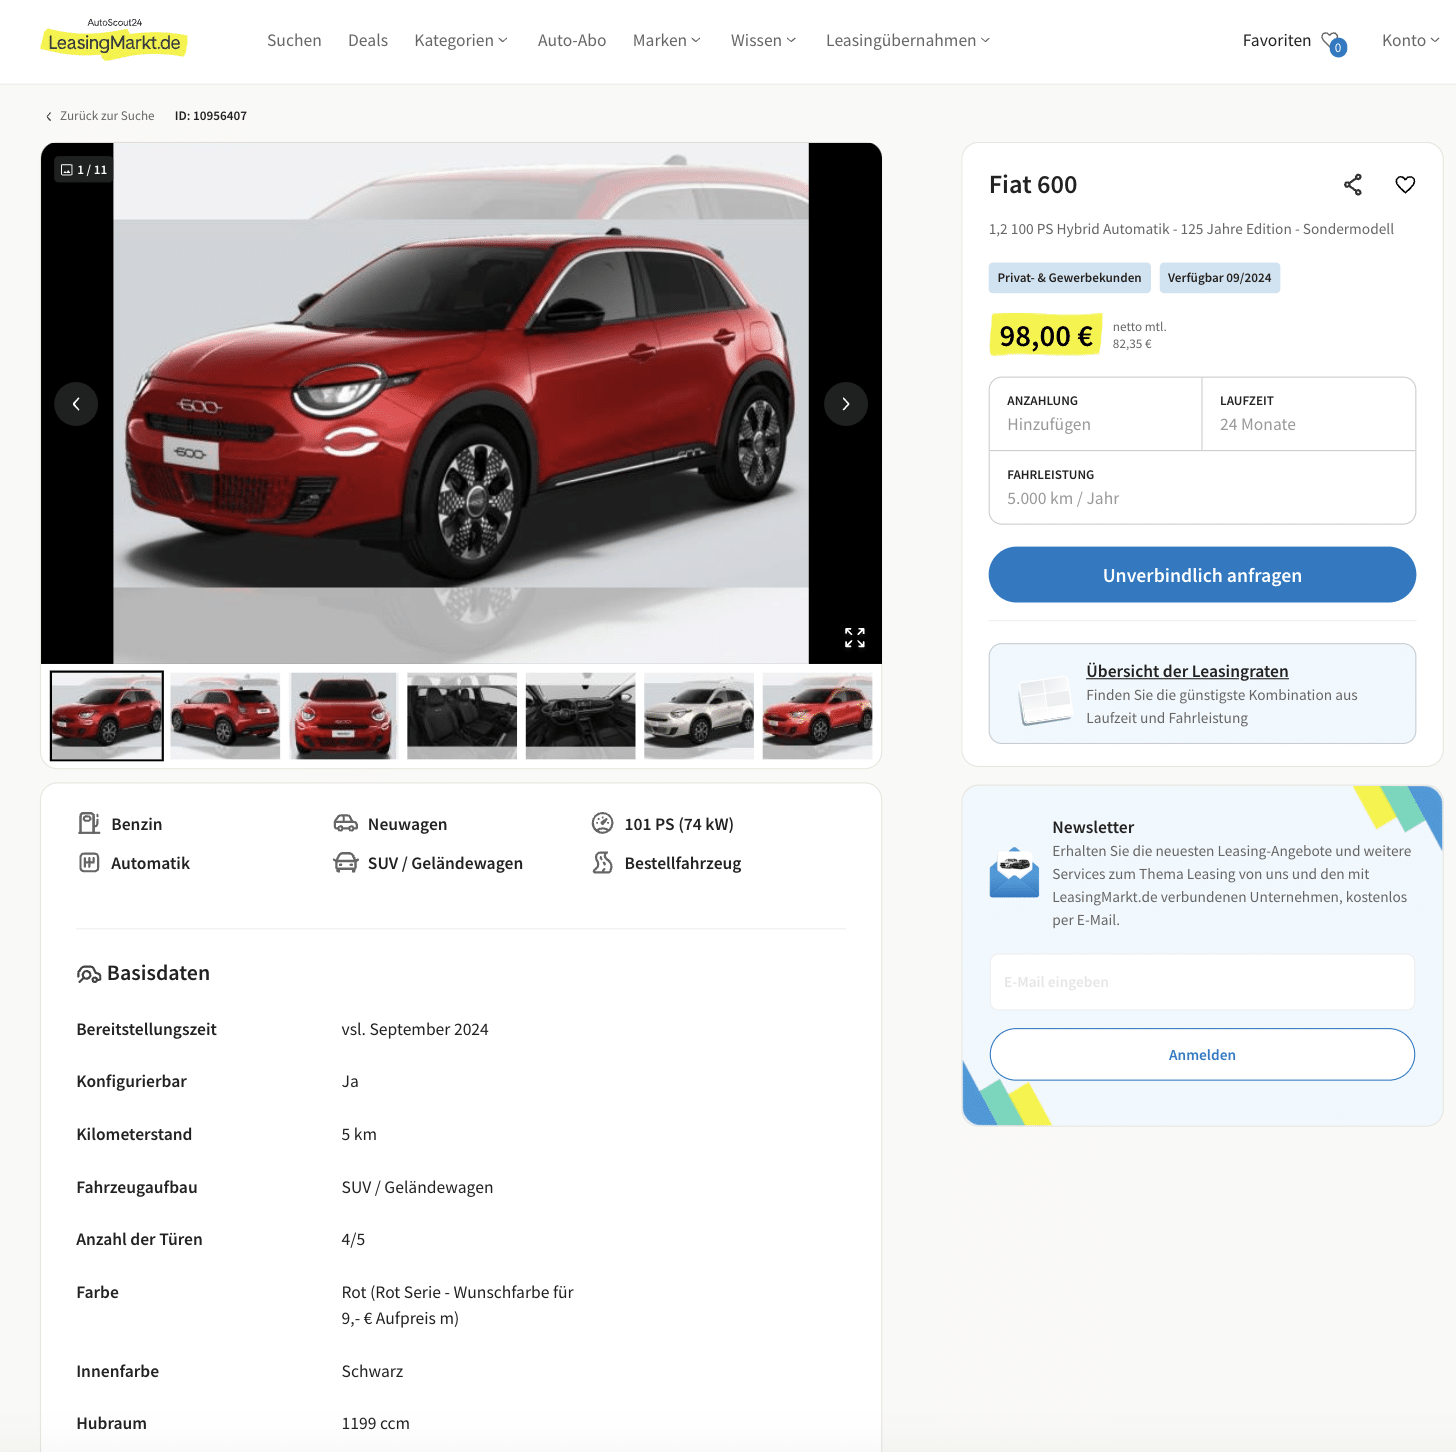The width and height of the screenshot is (1456, 1452).
Task: Click the 1/11 image counter badge
Action: tap(84, 170)
